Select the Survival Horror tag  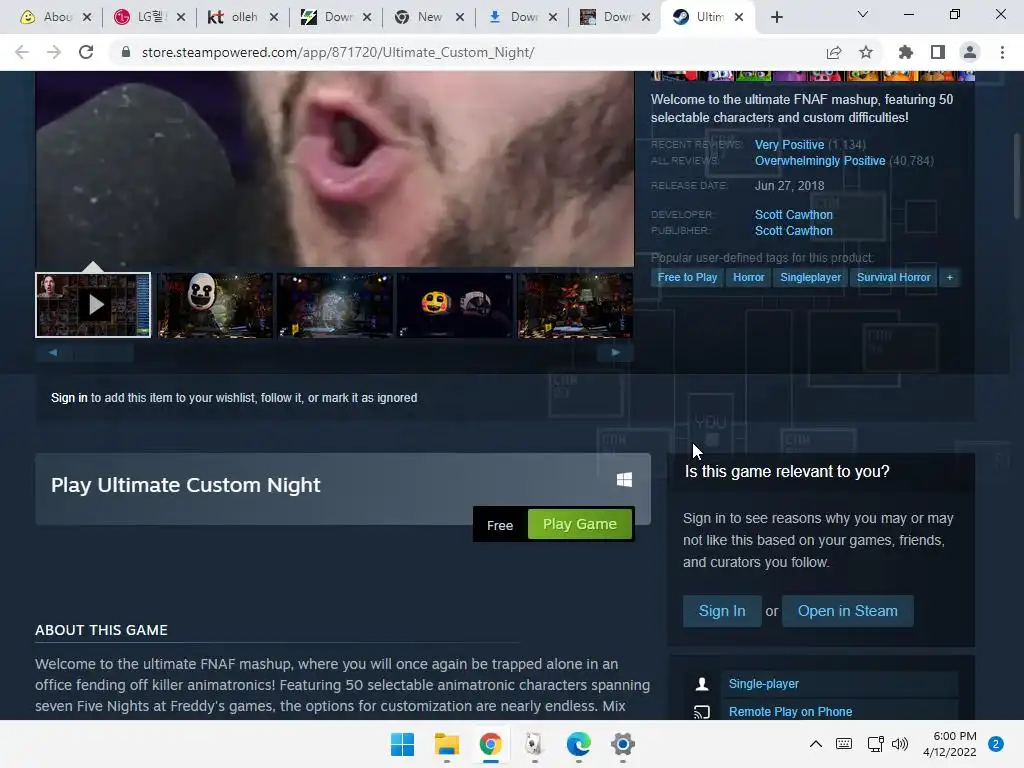click(x=893, y=278)
